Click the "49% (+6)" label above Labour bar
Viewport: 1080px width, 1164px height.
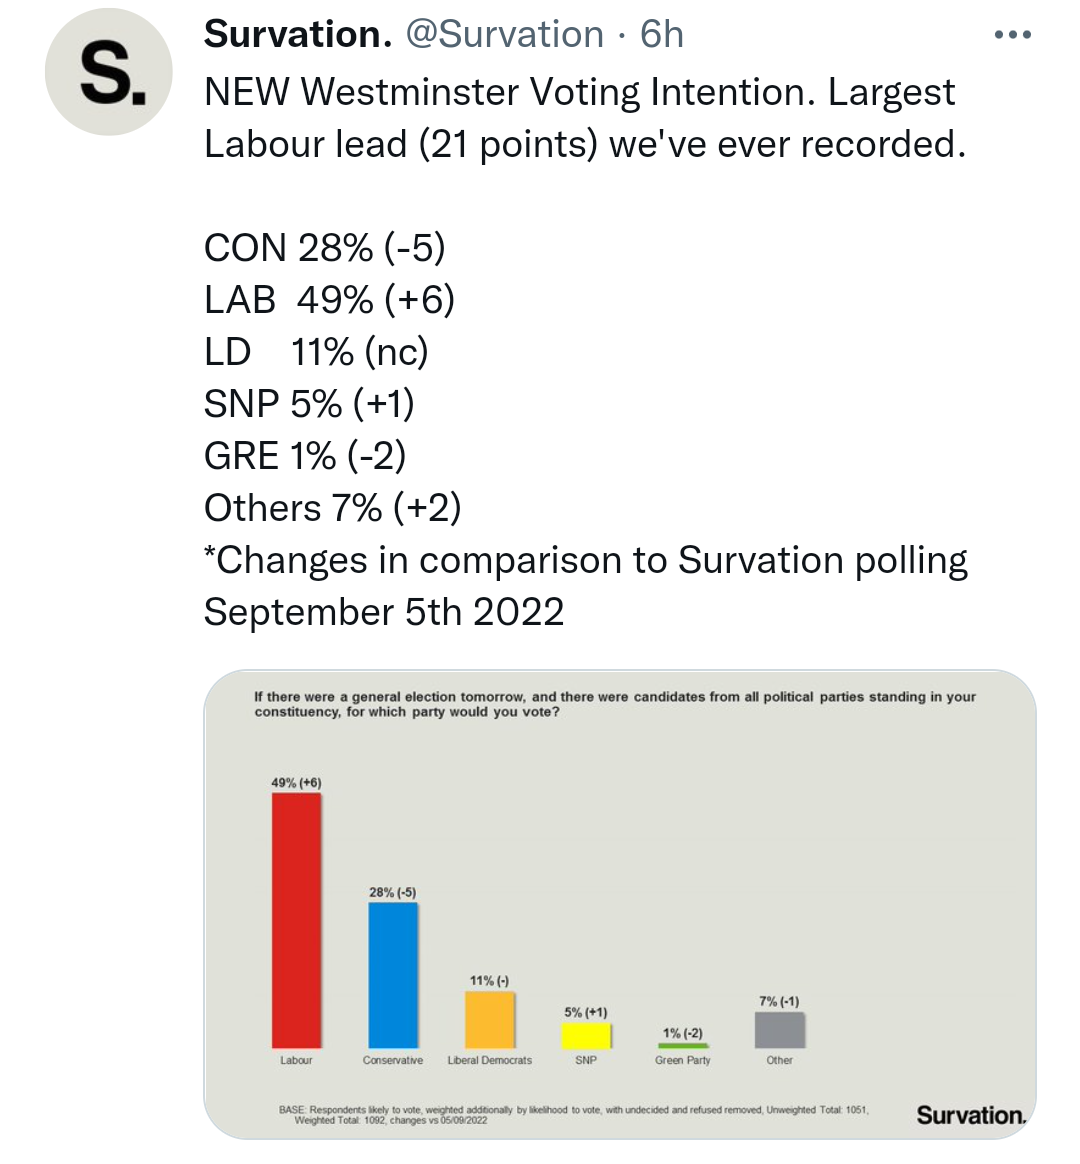[x=296, y=782]
